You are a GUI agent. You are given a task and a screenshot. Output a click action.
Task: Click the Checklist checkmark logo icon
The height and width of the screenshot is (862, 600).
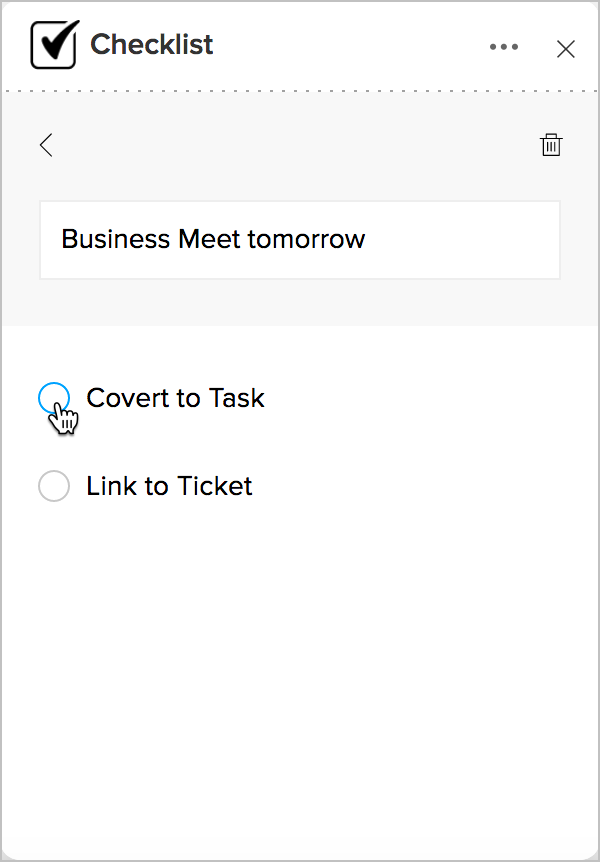pos(54,45)
